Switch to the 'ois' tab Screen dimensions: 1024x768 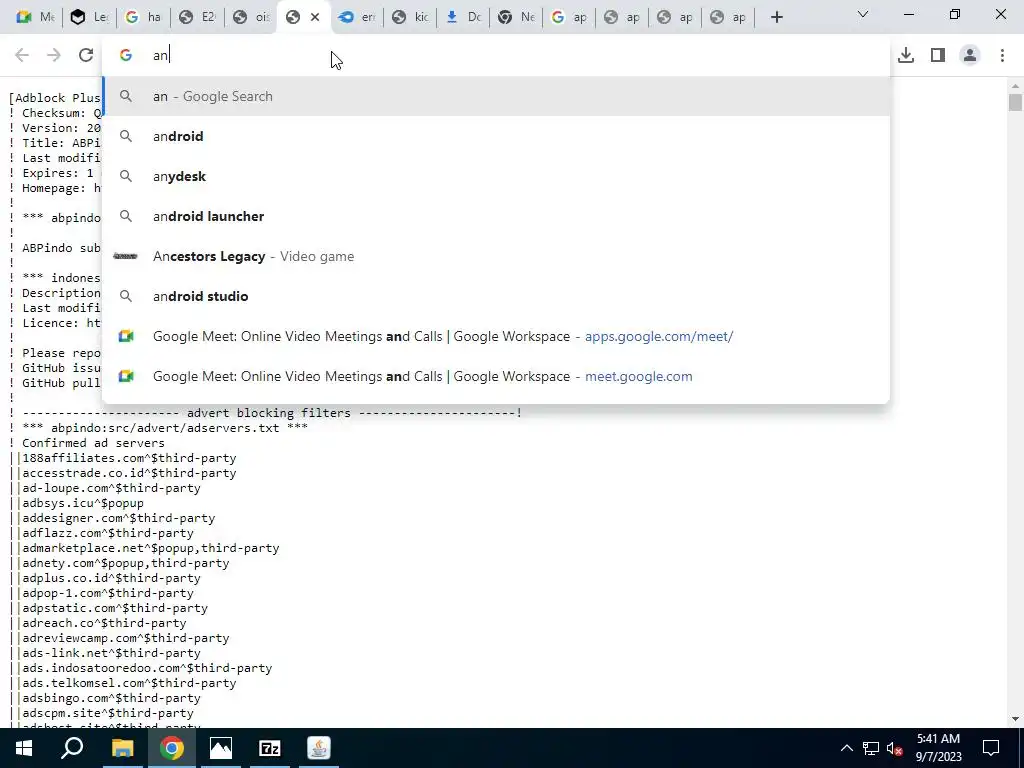click(251, 17)
